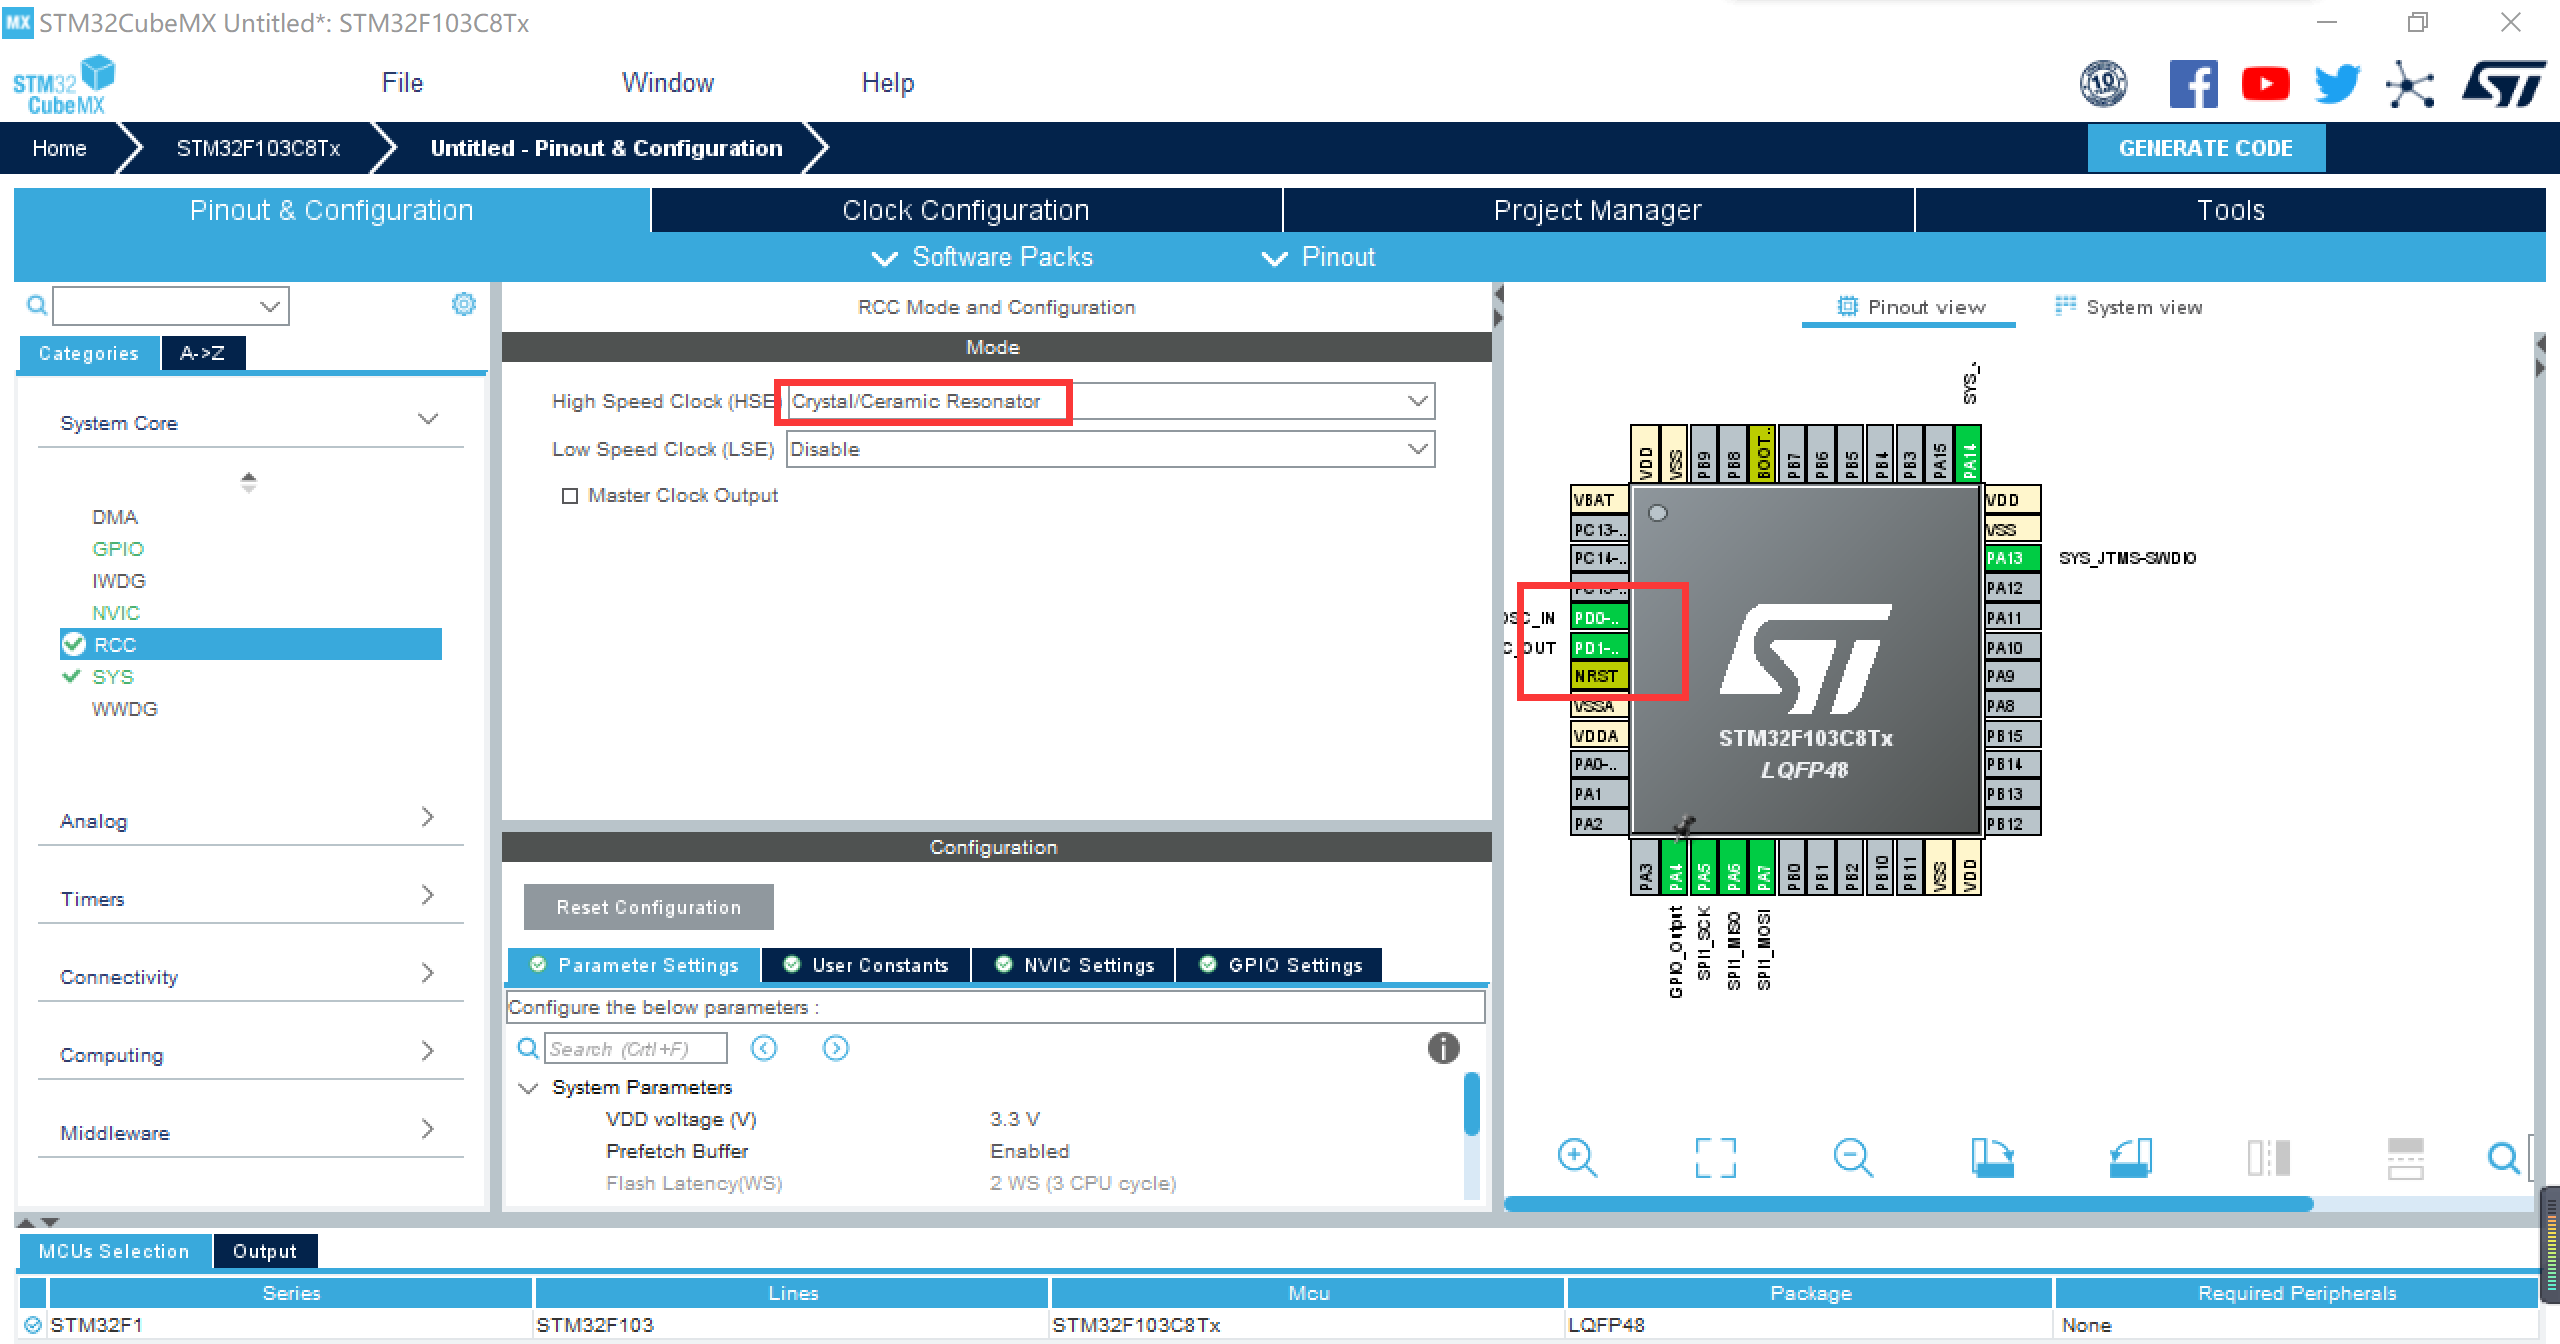Screen dimensions: 2560x1344
Task: Zoom out on the pinout chip view
Action: click(1853, 1158)
